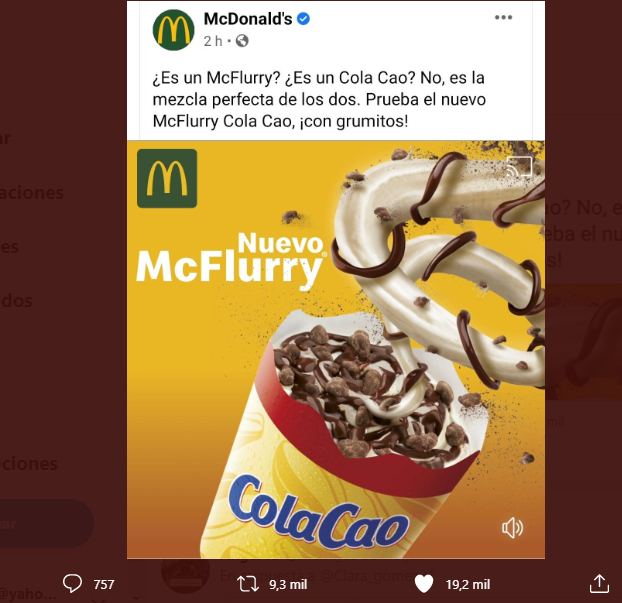Viewport: 622px width, 603px height.
Task: Click the "2 h" post timestamp
Action: pyautogui.click(x=212, y=41)
